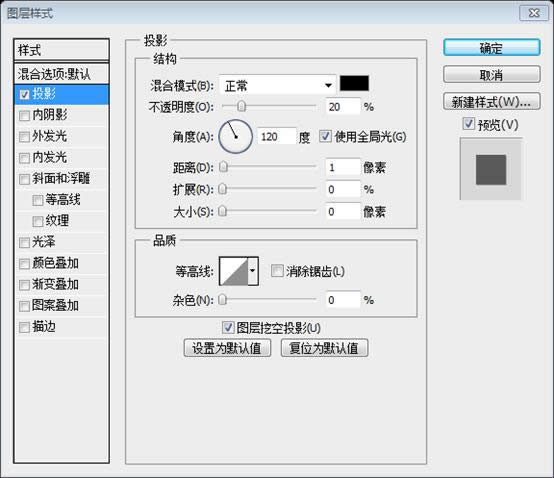Viewport: 554px width, 478px height.
Task: Select the 斜面和浮雕 style entry
Action: [x=61, y=179]
